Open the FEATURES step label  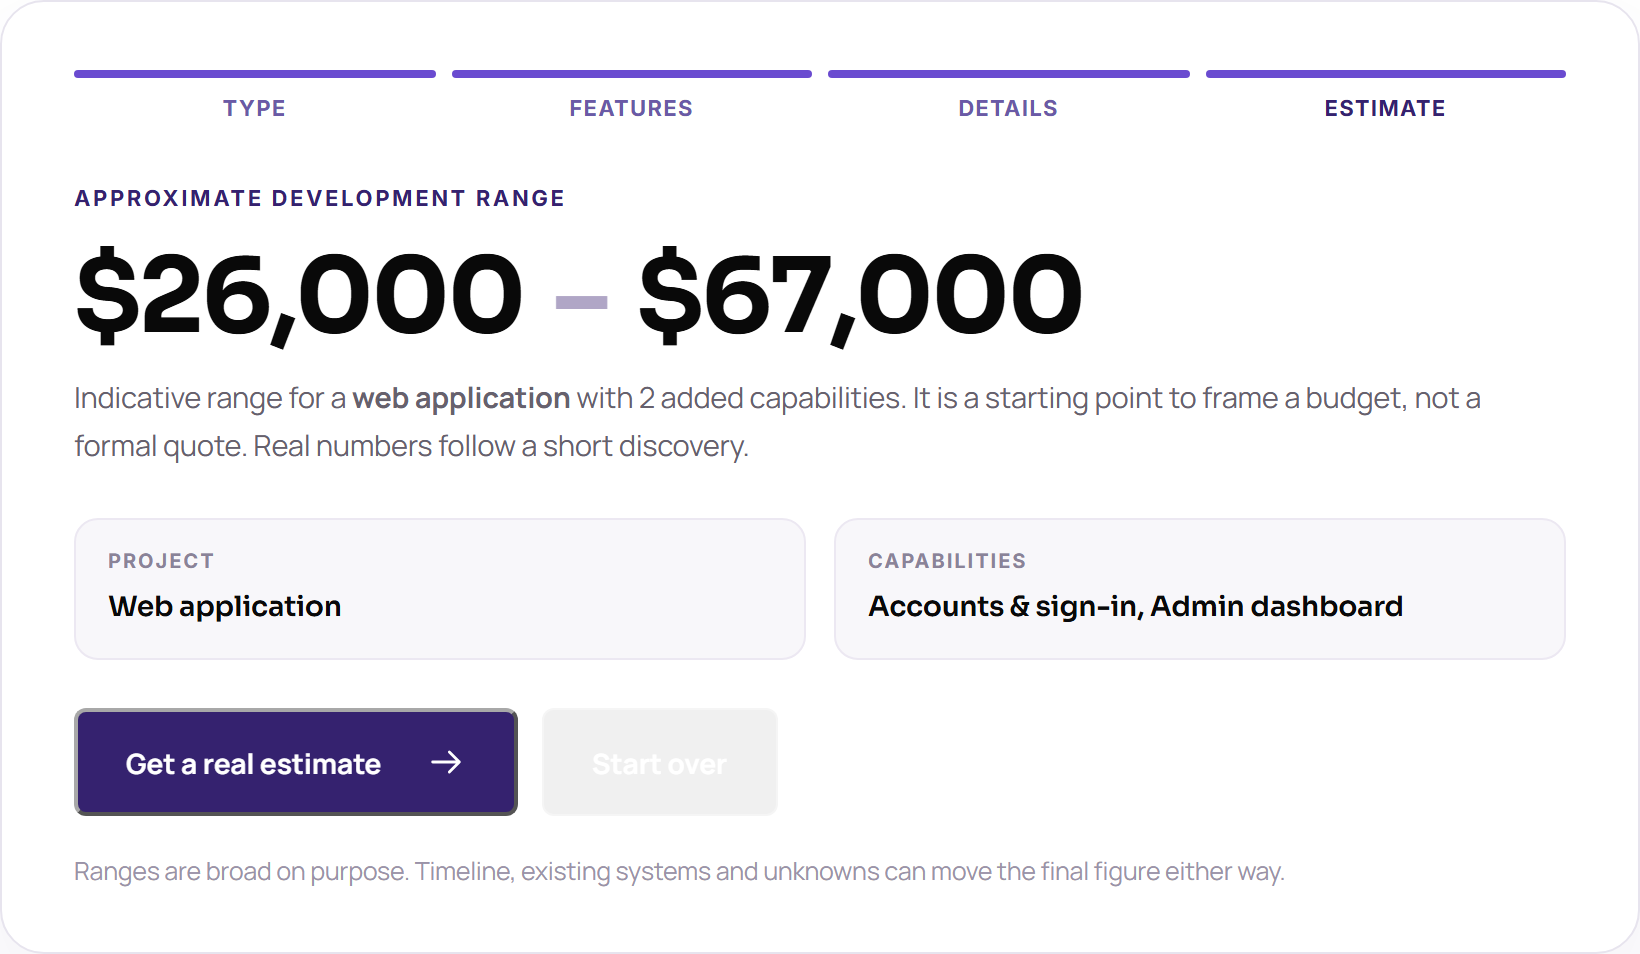pos(631,108)
